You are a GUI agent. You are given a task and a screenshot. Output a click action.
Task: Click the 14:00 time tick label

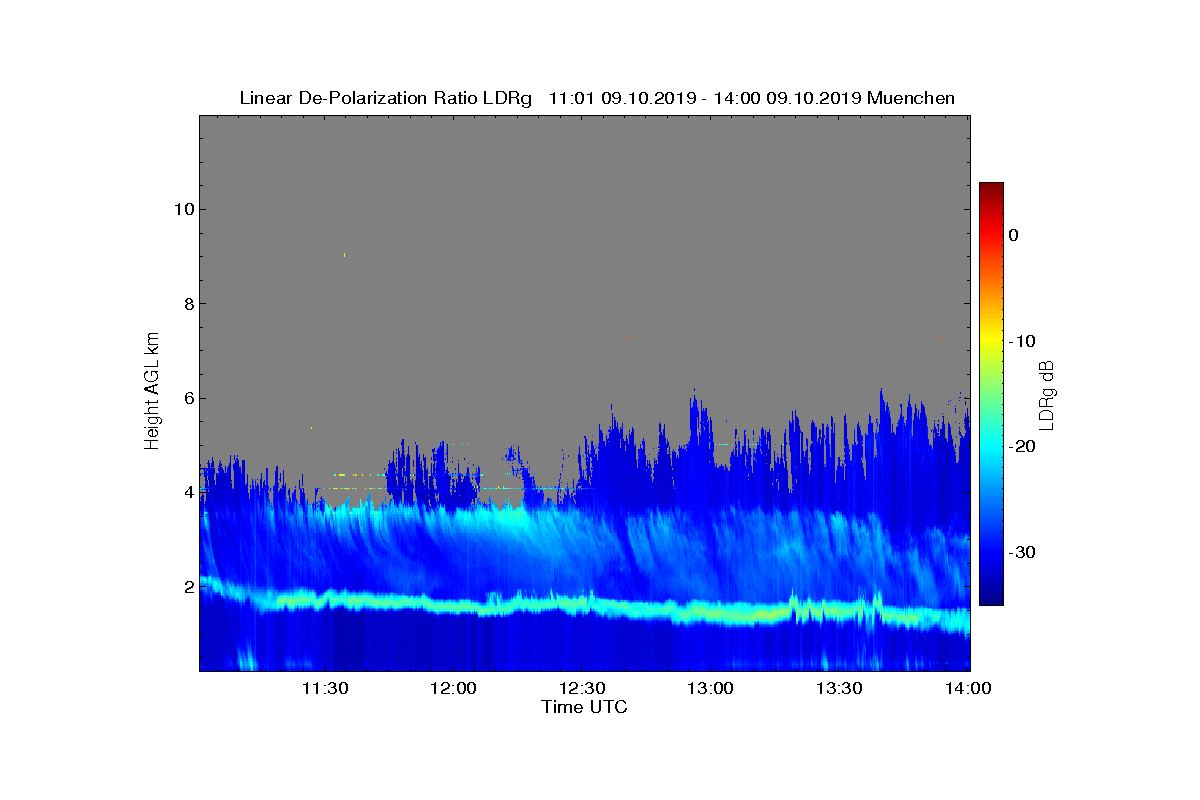click(x=967, y=689)
